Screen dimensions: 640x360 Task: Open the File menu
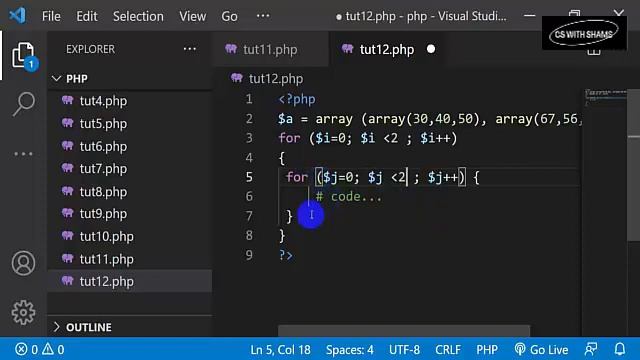point(51,16)
